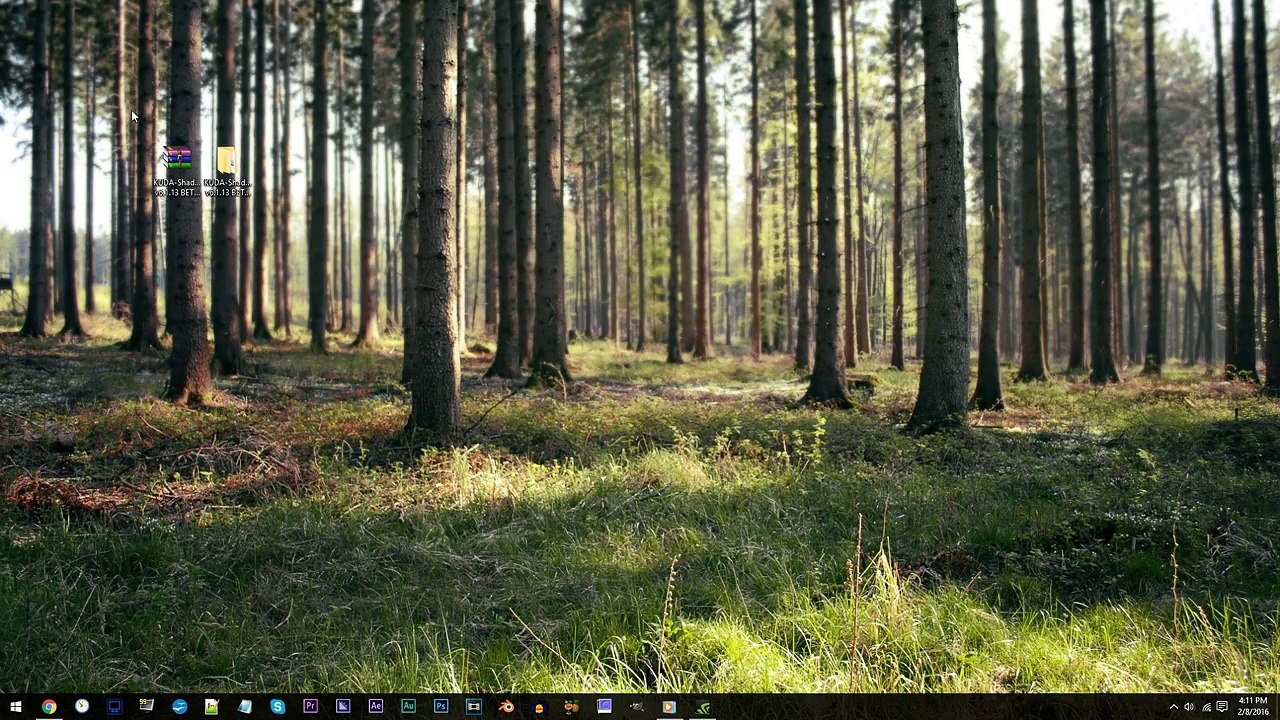Select the KUDA-Shaders folder on desktop
1280x720 pixels.
[227, 171]
